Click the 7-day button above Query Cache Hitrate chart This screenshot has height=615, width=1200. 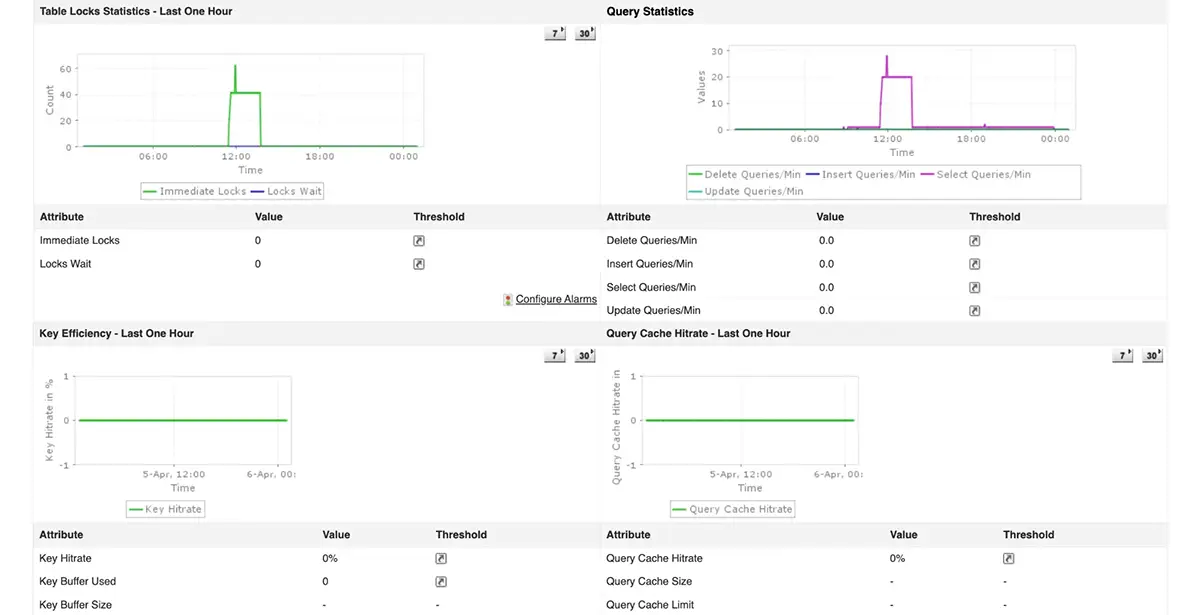pos(1122,355)
